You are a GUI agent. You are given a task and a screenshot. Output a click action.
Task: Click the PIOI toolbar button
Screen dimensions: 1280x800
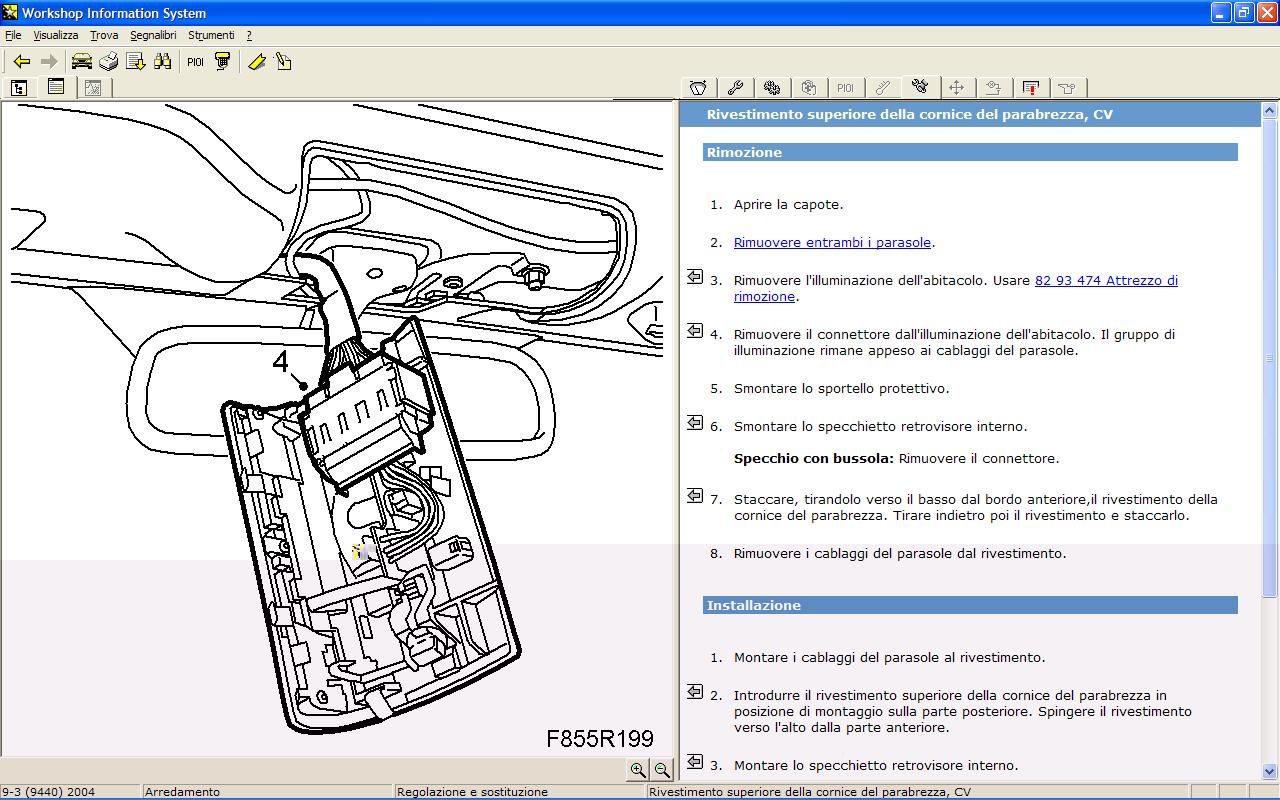pos(195,62)
